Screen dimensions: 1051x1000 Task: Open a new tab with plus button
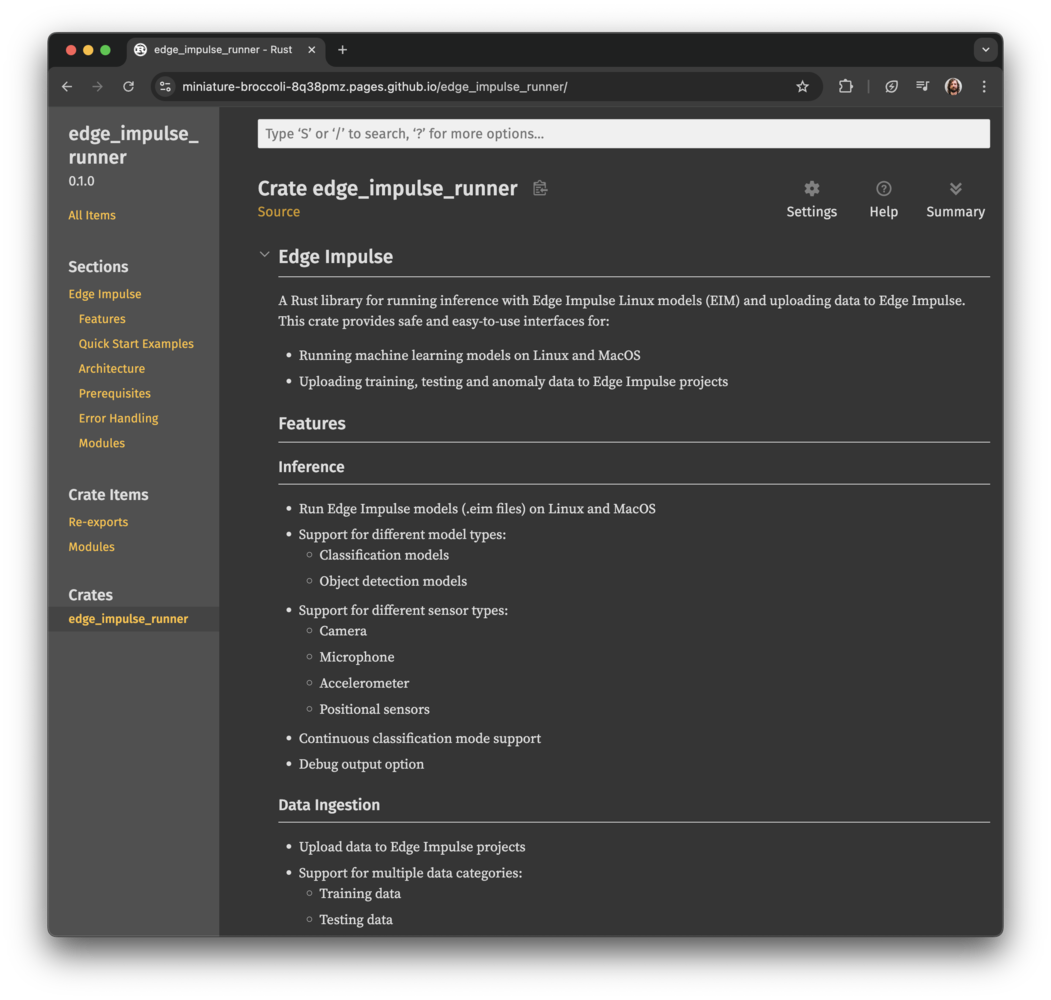coord(343,50)
